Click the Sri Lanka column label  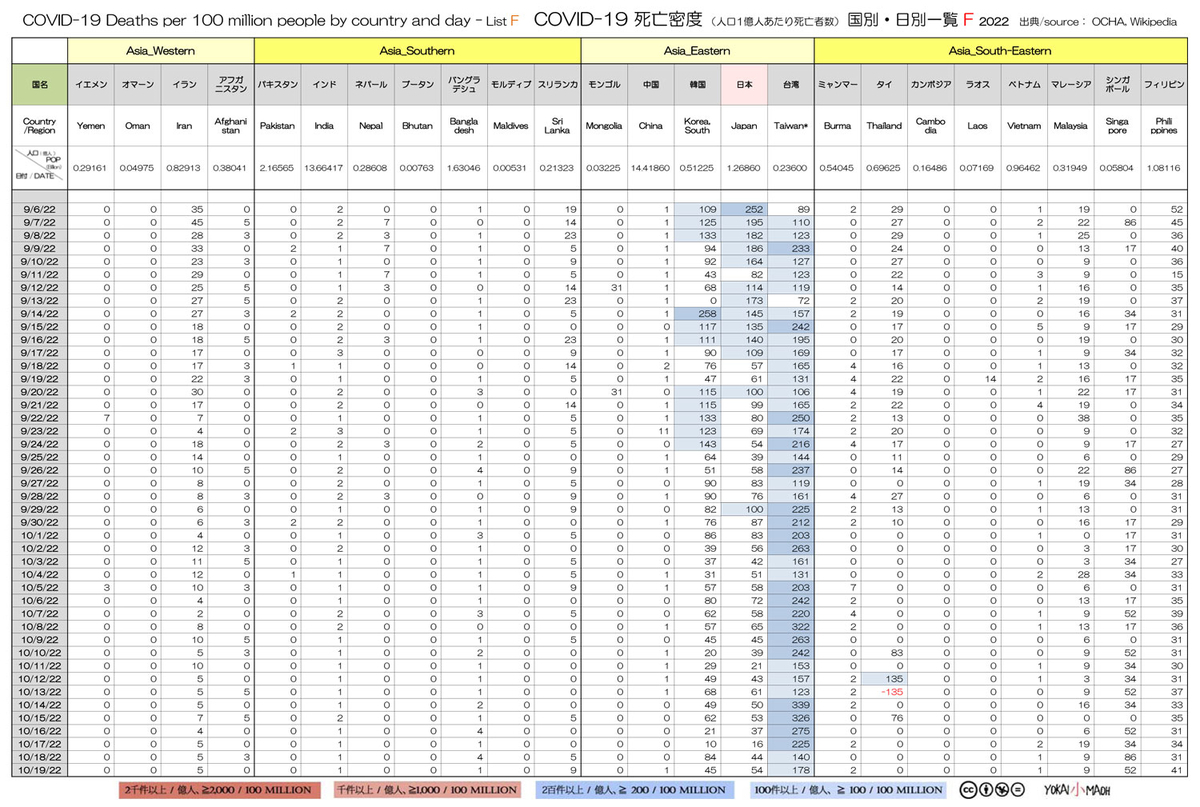pos(558,127)
